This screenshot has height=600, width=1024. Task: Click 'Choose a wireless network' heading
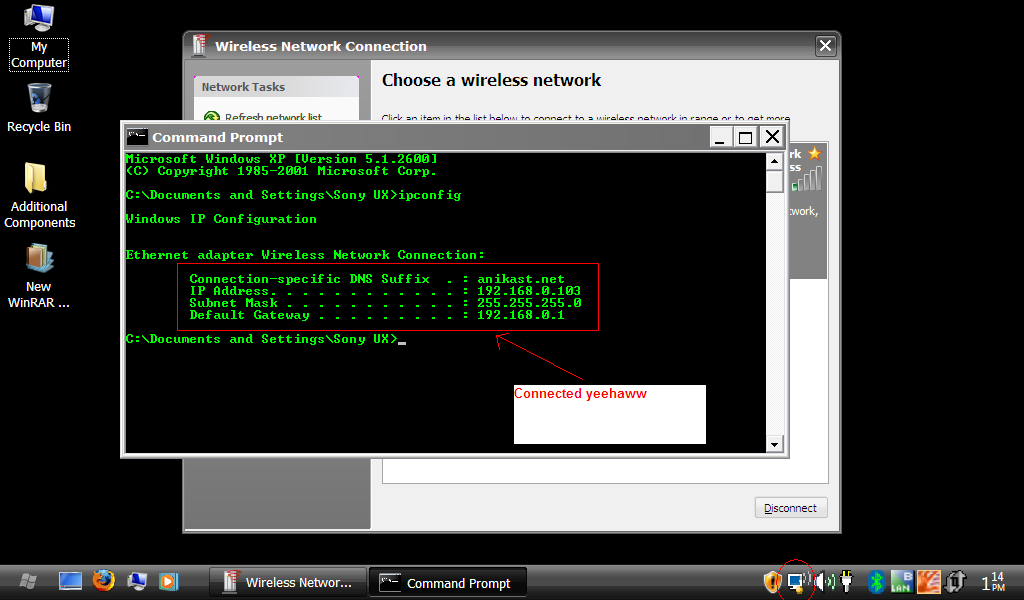(491, 80)
